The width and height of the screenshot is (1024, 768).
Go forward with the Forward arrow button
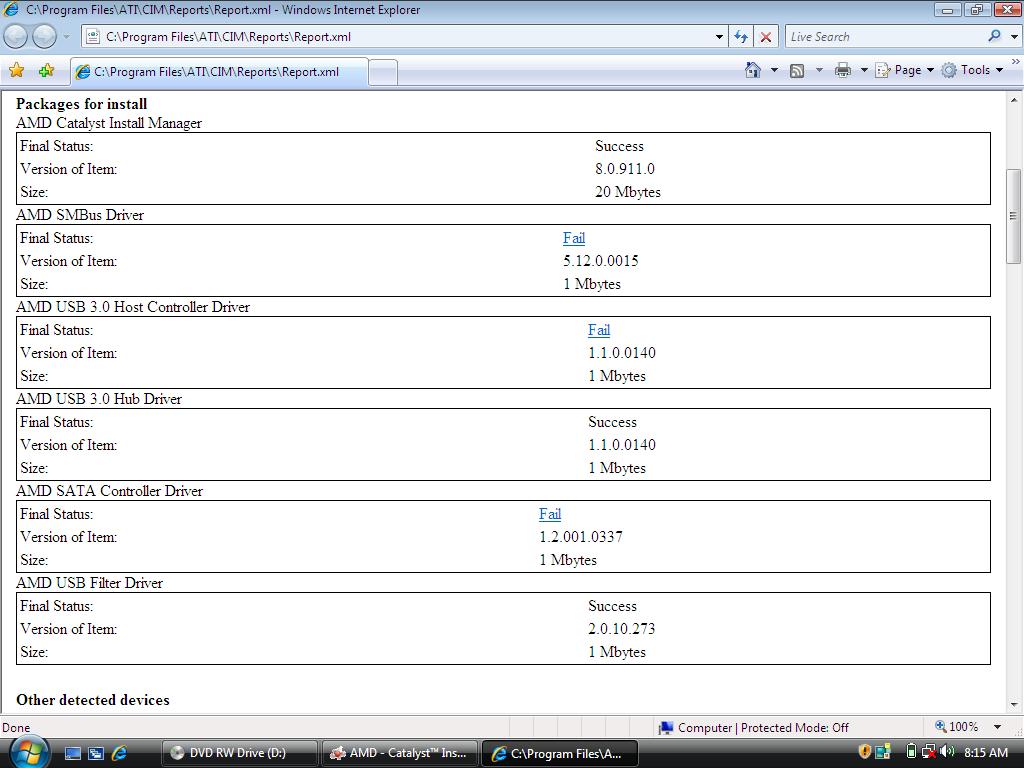(x=44, y=37)
